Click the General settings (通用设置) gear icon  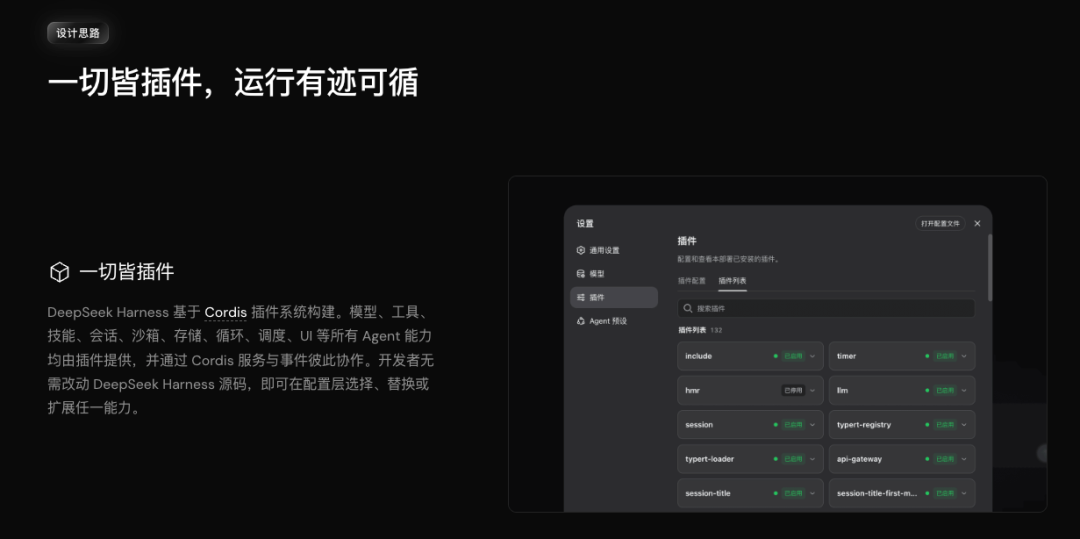coord(581,251)
